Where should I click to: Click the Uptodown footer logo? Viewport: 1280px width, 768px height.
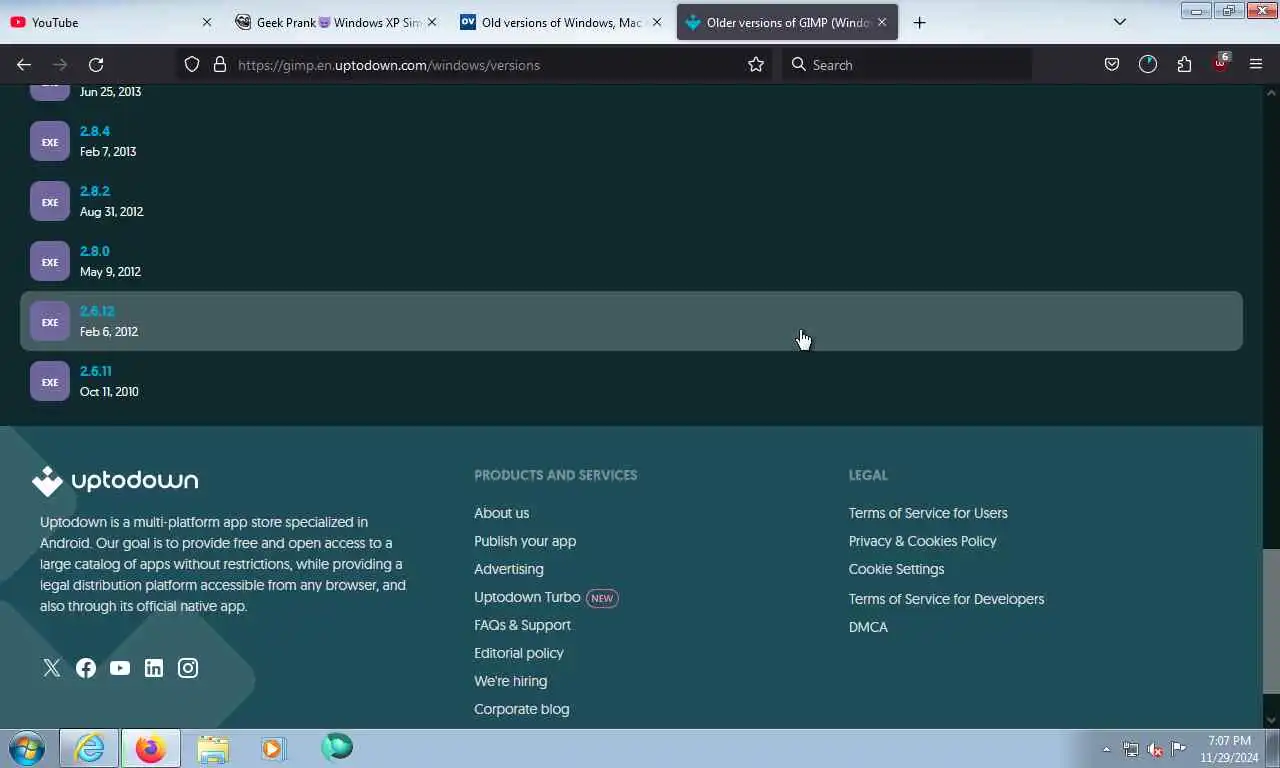(115, 481)
